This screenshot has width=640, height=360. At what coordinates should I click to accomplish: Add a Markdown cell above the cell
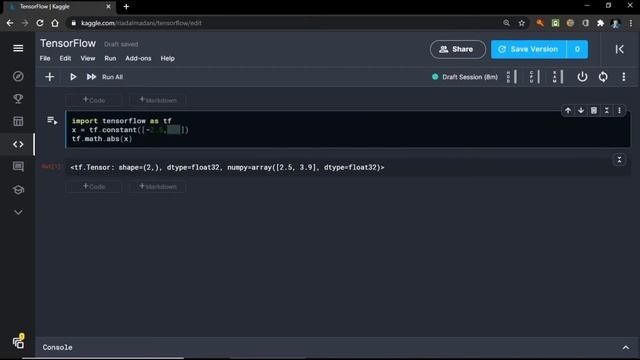click(158, 100)
